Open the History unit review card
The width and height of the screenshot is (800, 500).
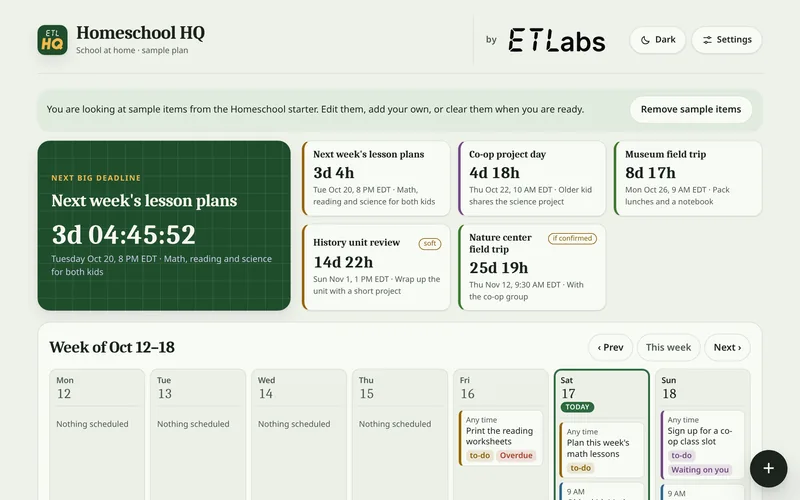376,267
